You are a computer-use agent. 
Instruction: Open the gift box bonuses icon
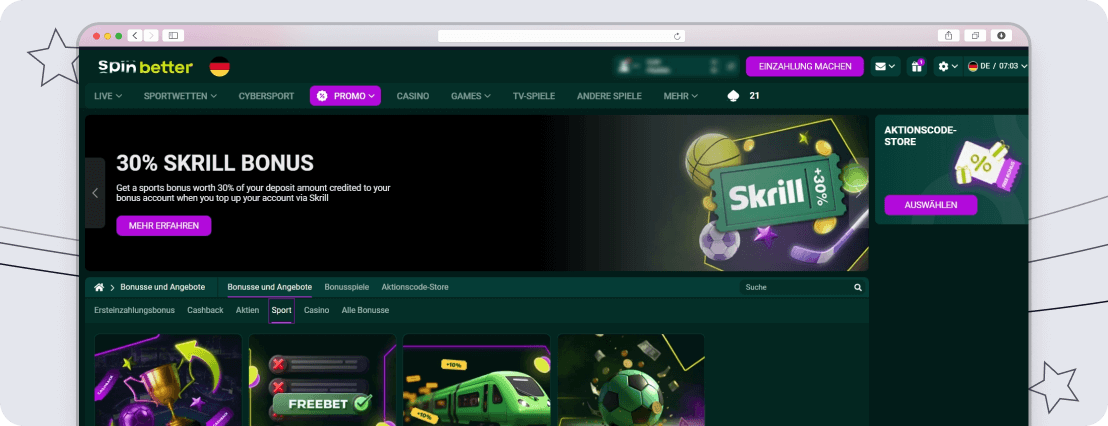click(x=917, y=66)
